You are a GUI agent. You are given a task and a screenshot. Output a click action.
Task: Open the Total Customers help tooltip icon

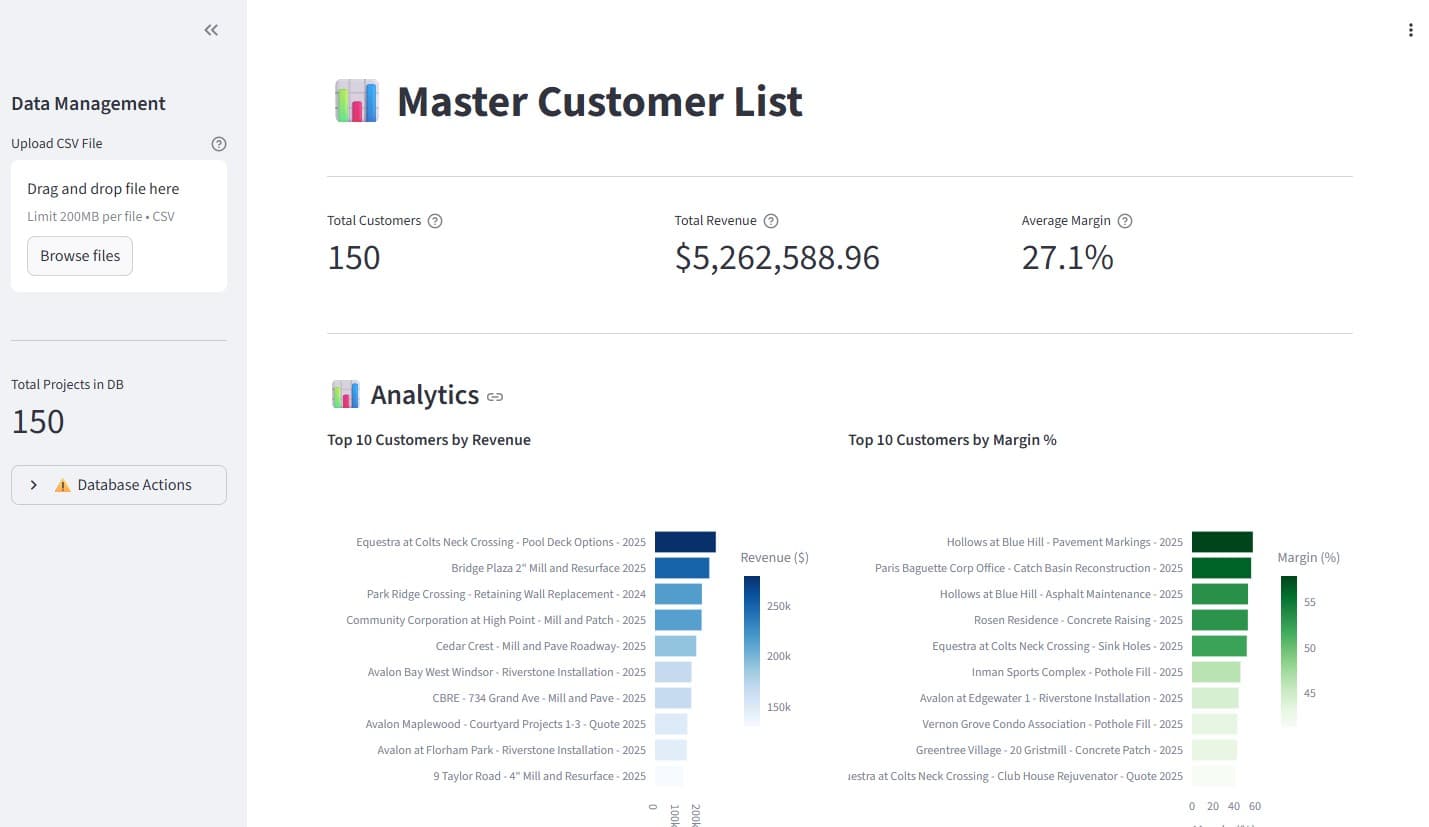(434, 220)
